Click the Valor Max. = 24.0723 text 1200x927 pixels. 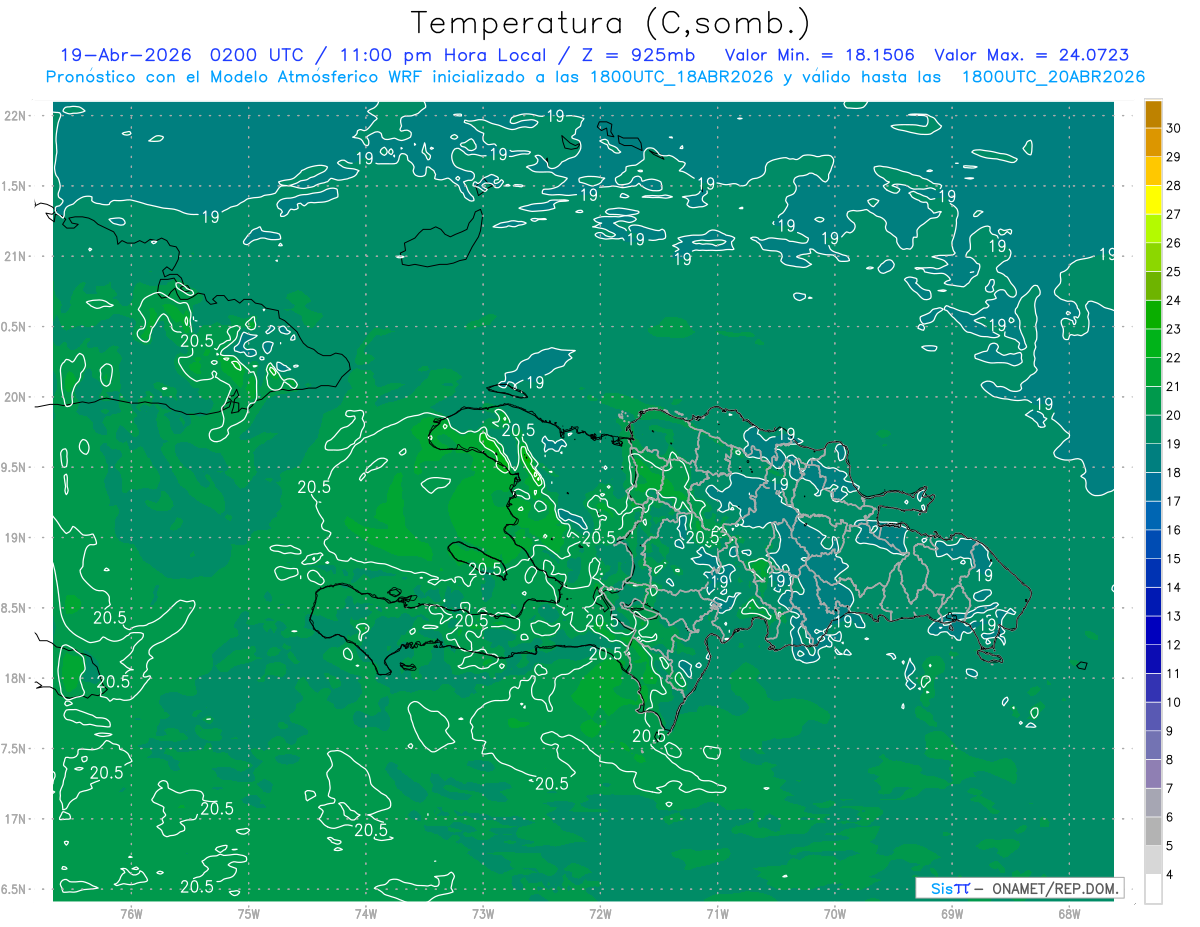click(x=1032, y=56)
